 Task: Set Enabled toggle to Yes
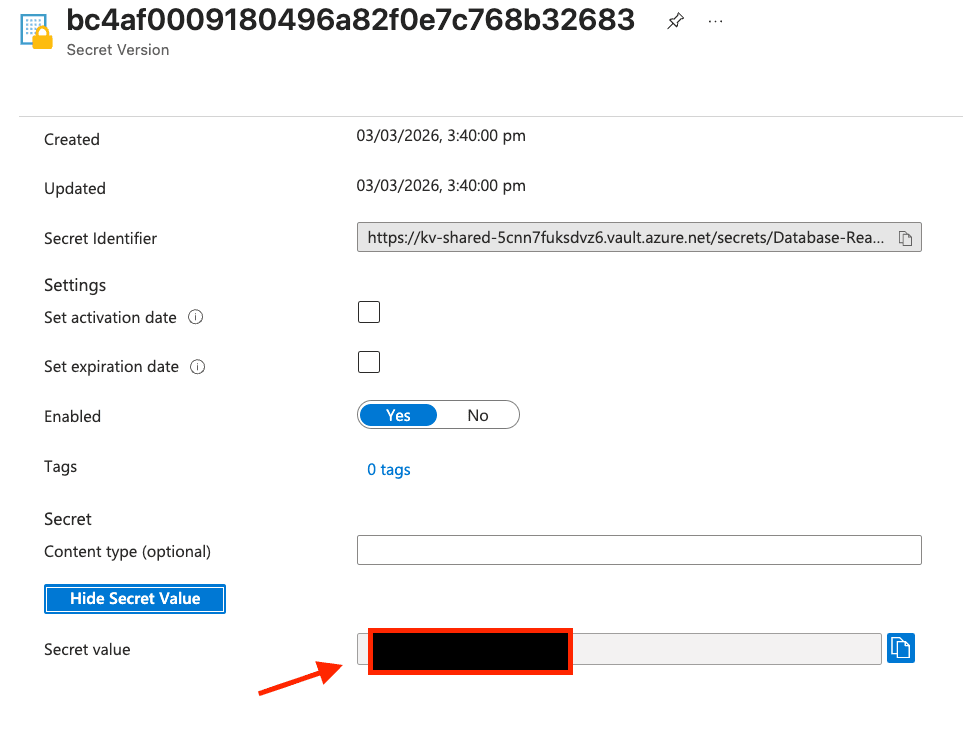398,415
